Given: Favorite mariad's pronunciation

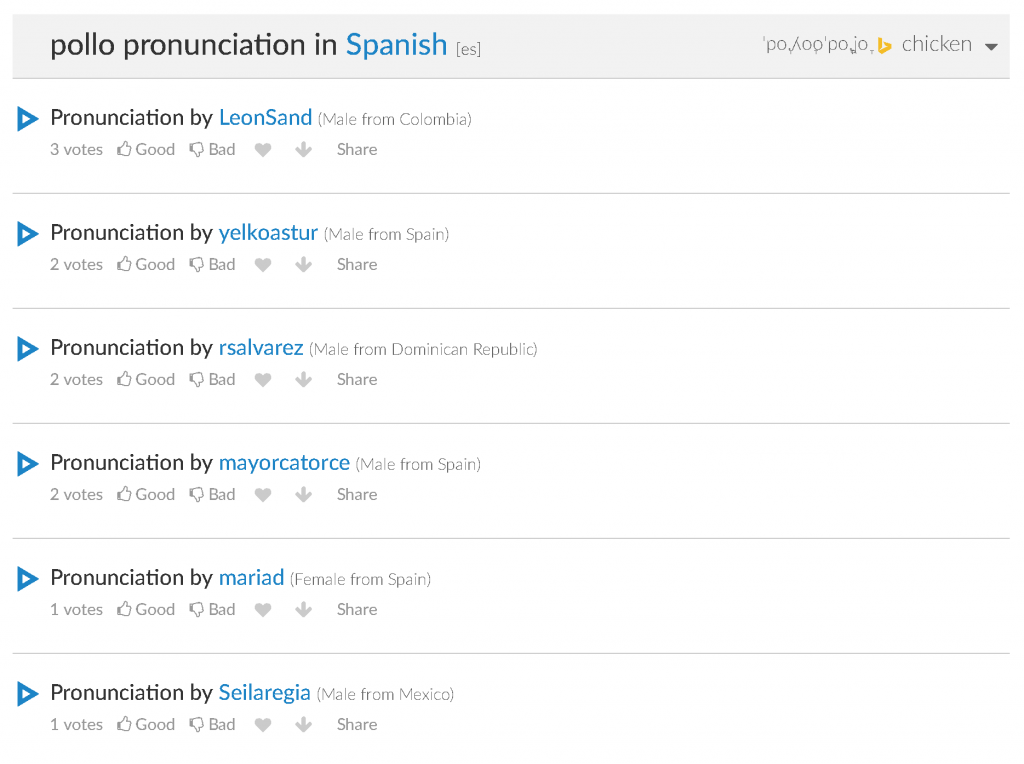Looking at the screenshot, I should tap(263, 610).
